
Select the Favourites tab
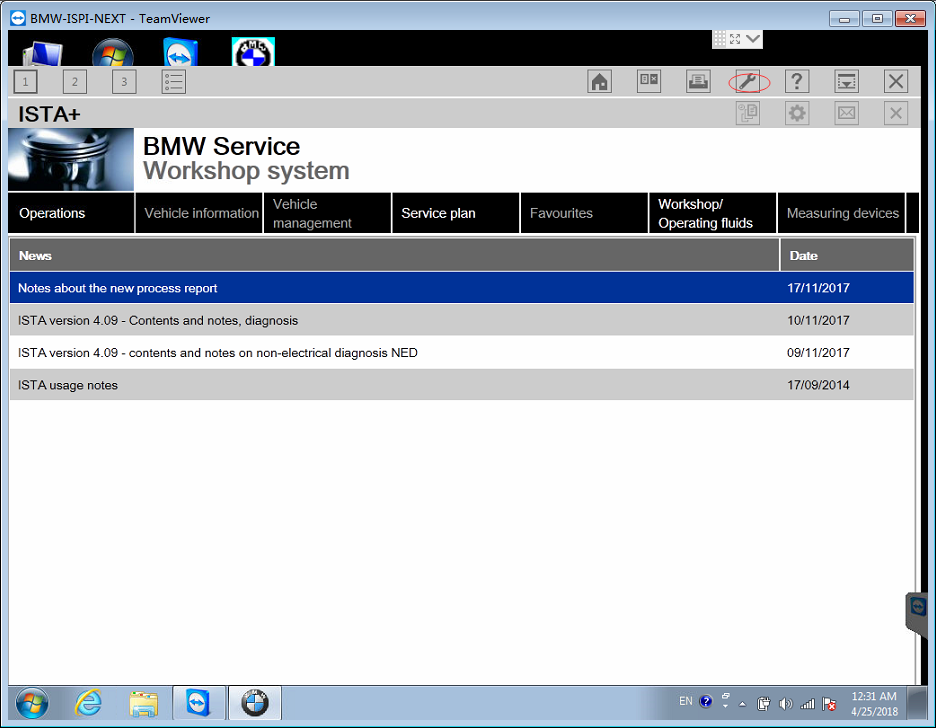(x=584, y=213)
